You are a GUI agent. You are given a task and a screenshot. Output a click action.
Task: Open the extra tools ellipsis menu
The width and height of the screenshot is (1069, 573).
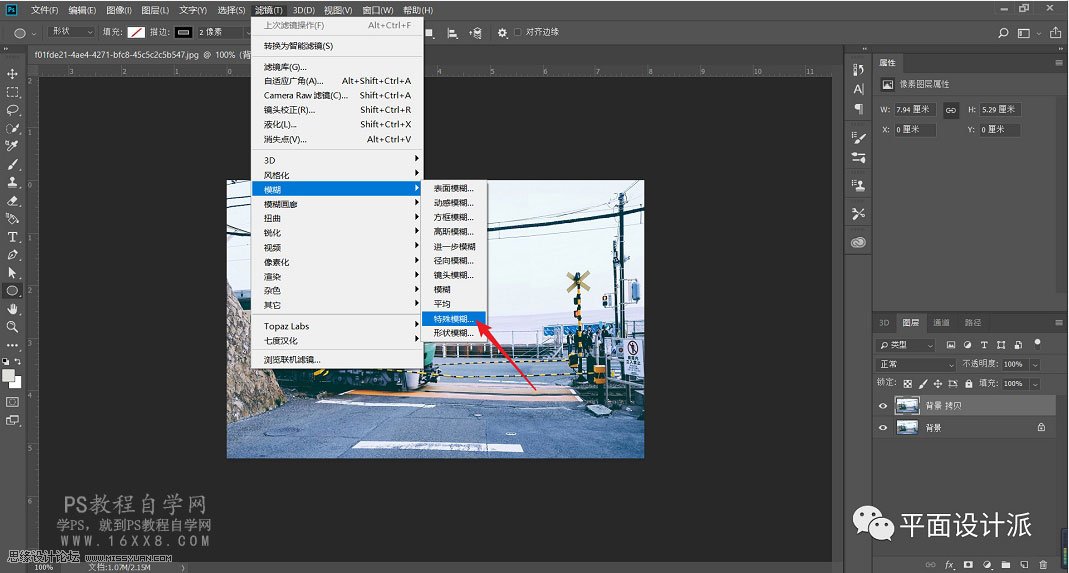click(12, 345)
